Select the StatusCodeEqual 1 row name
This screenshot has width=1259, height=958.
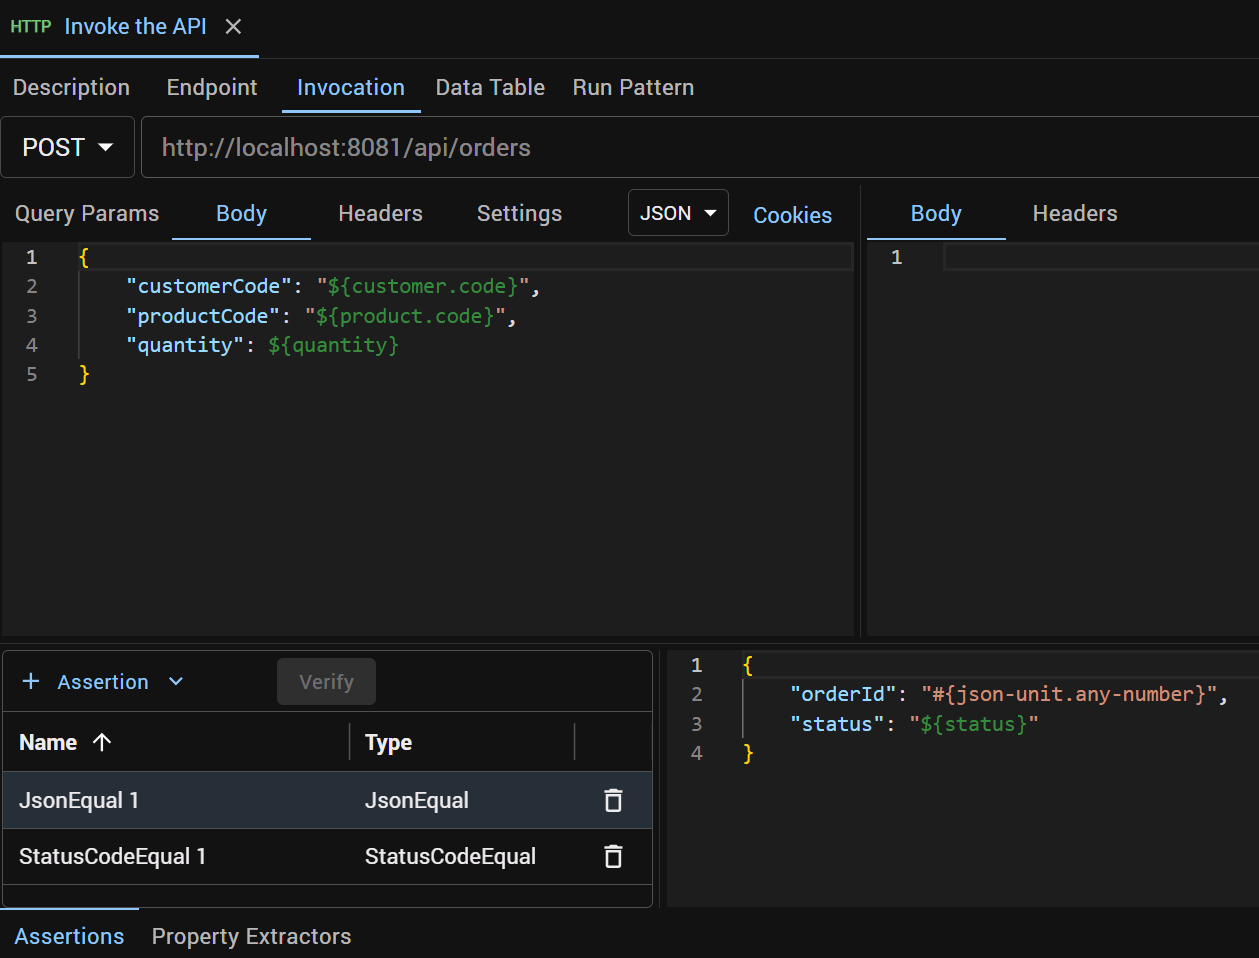point(112,856)
